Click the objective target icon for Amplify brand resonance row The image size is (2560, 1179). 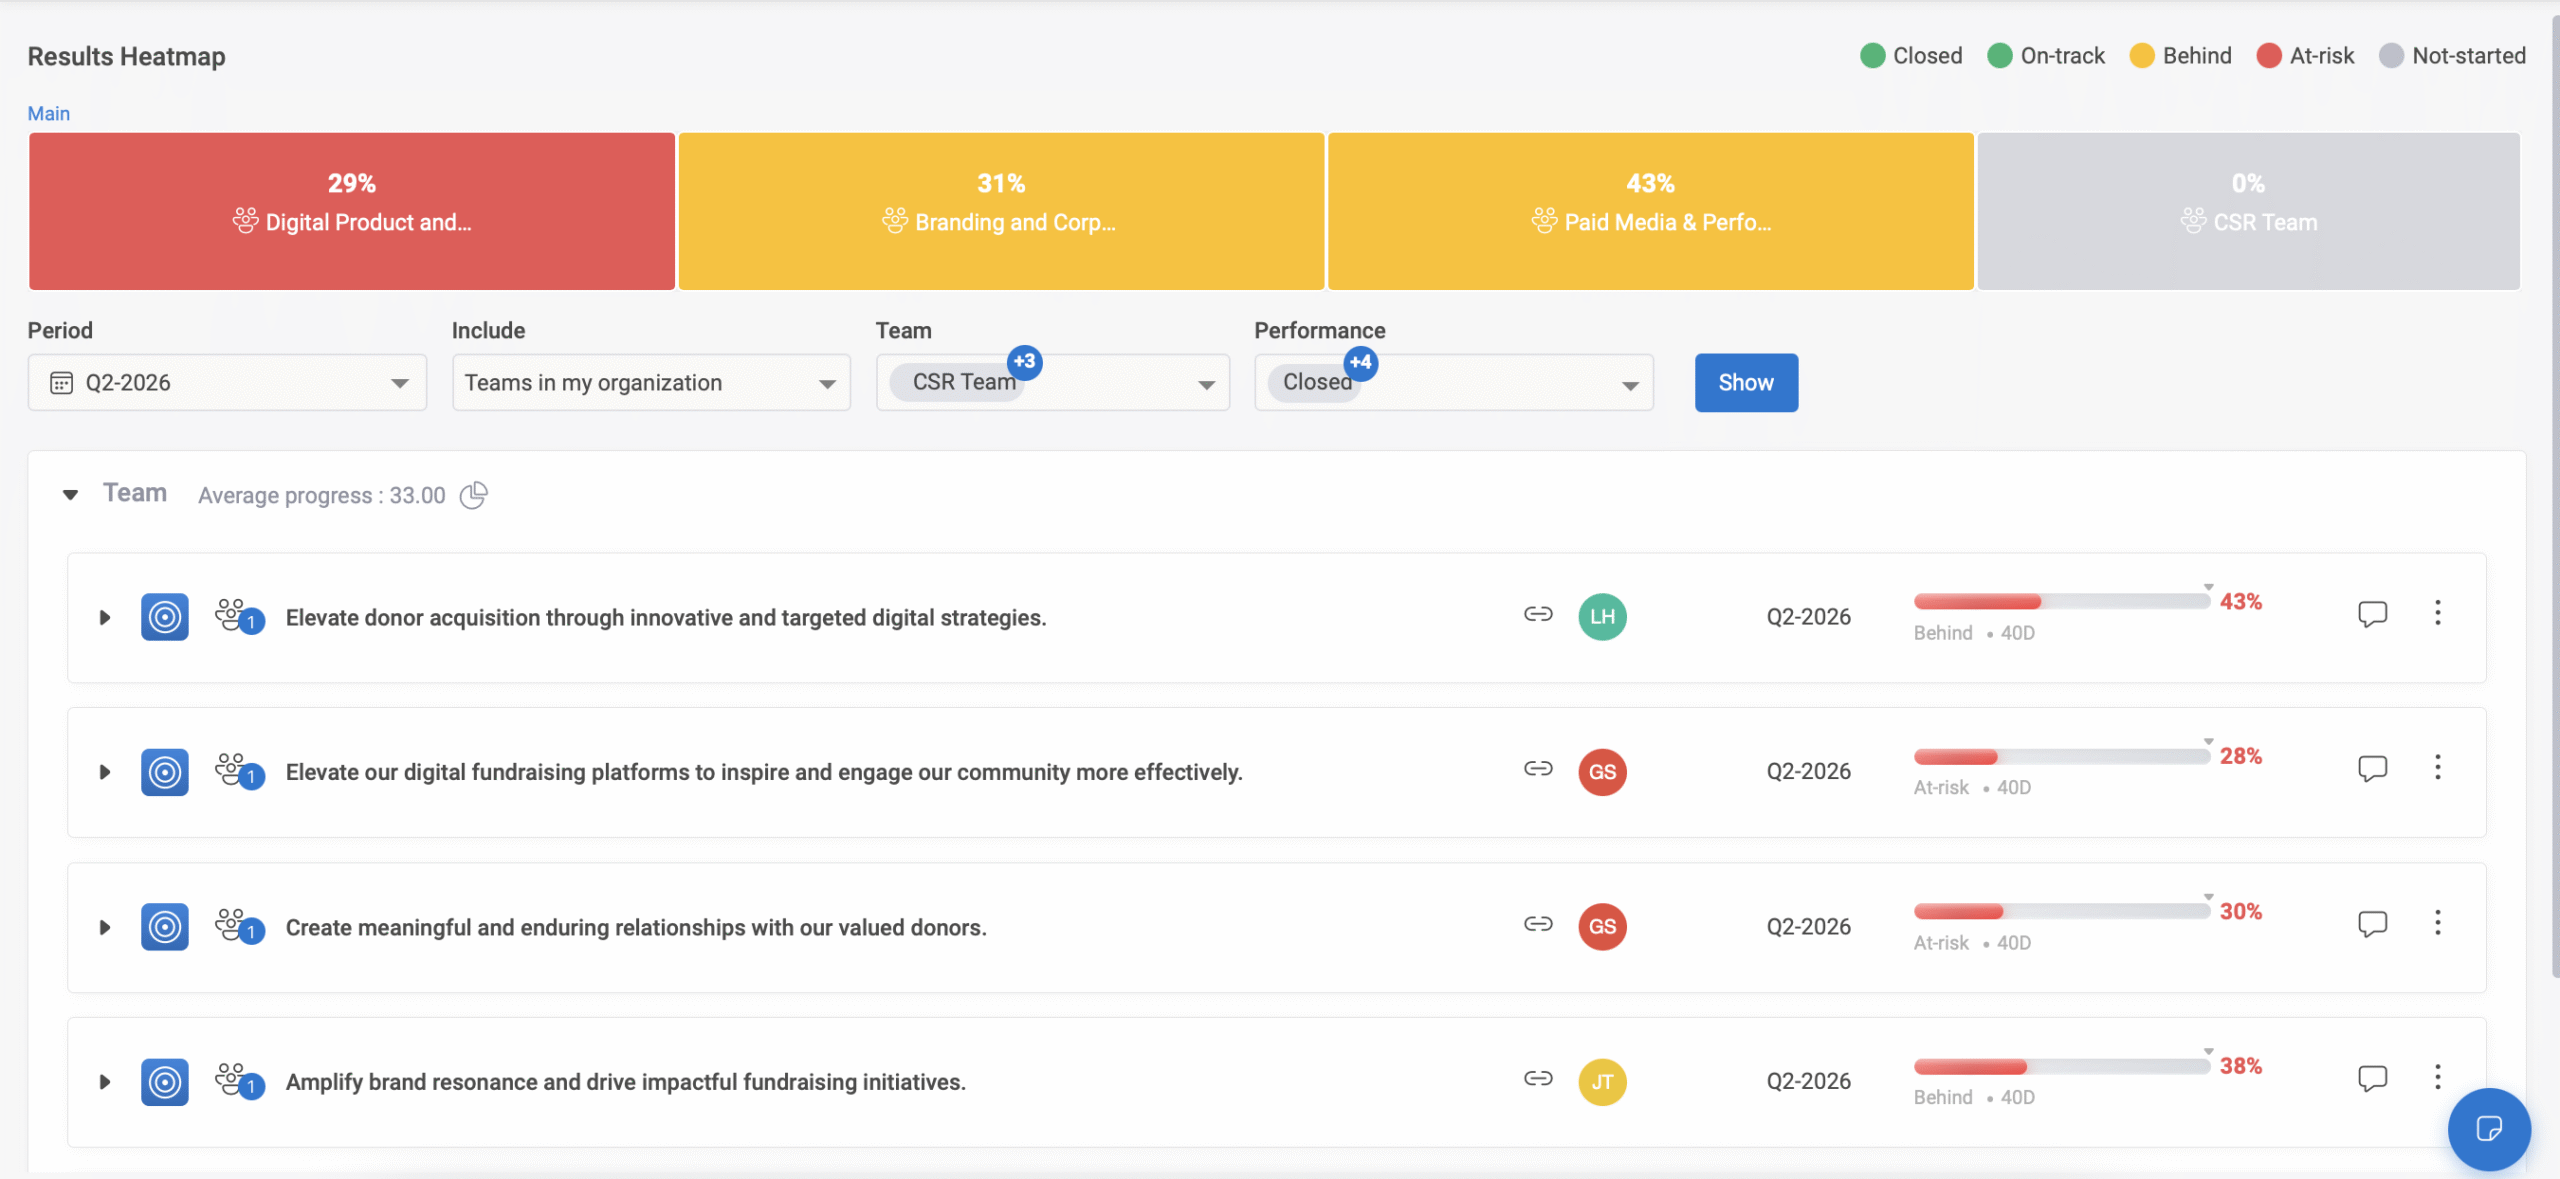pyautogui.click(x=165, y=1082)
